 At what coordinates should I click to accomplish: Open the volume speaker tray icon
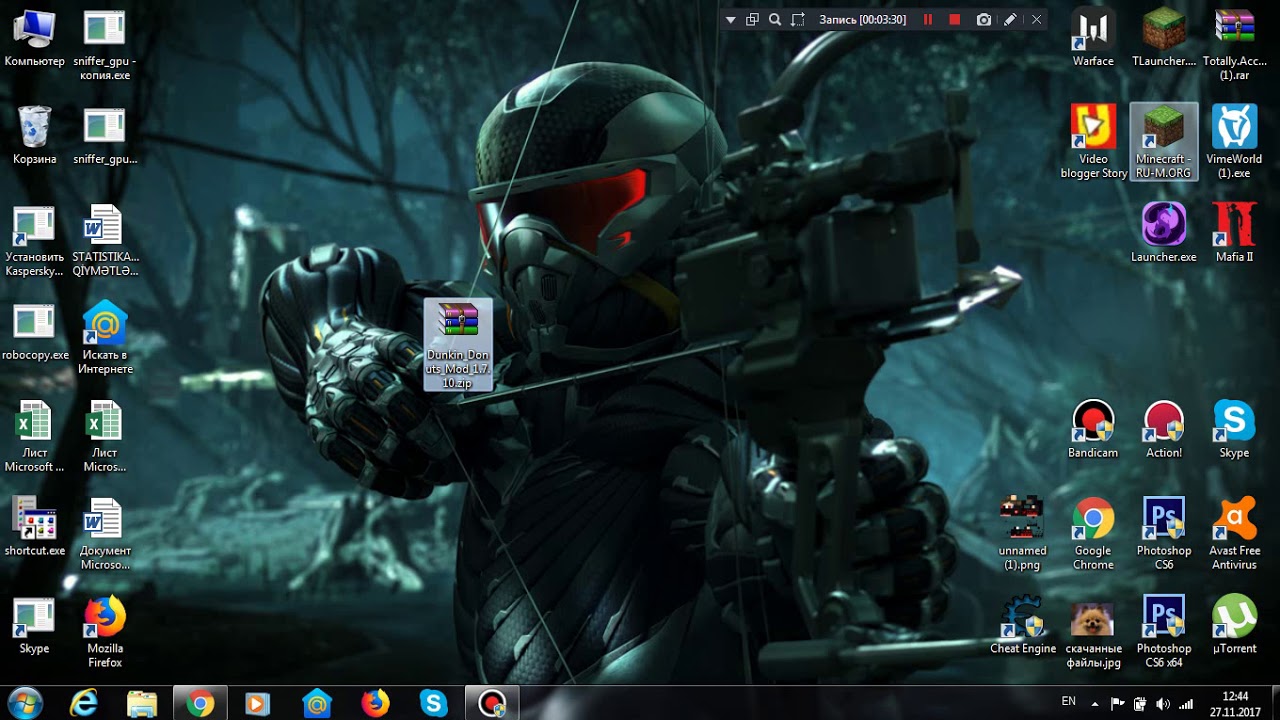pyautogui.click(x=1163, y=704)
